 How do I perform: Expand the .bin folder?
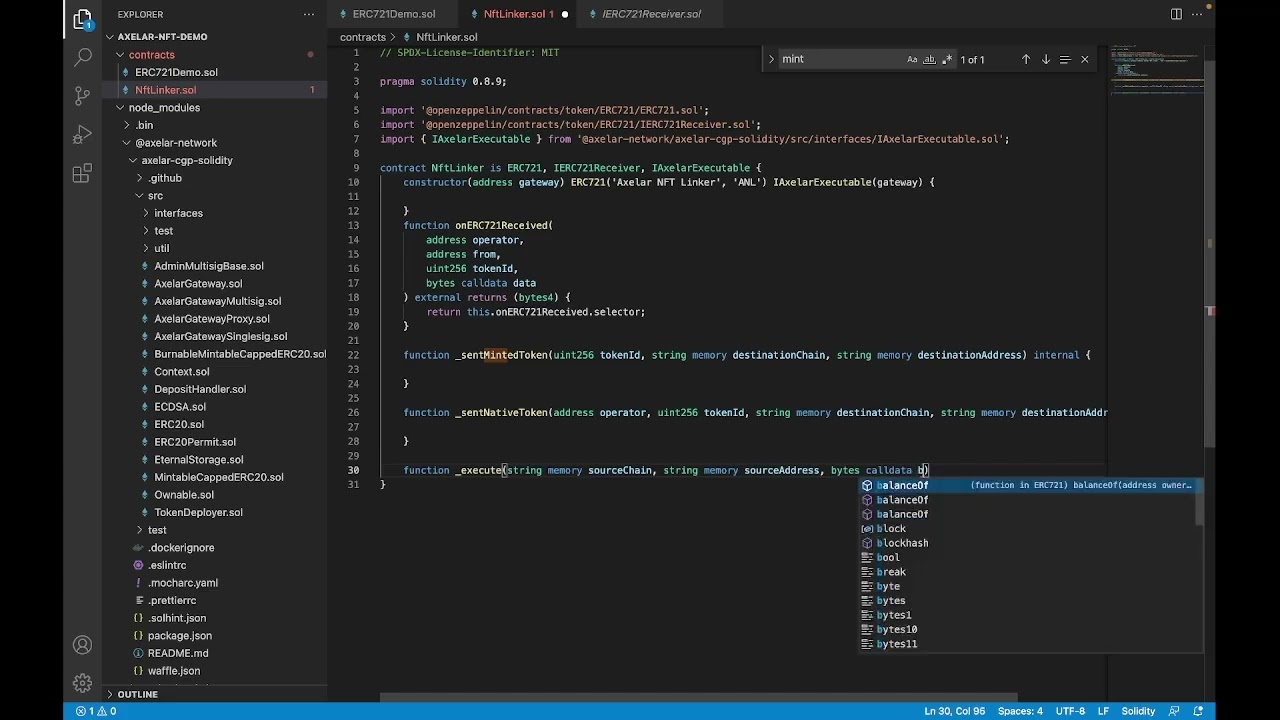click(145, 125)
